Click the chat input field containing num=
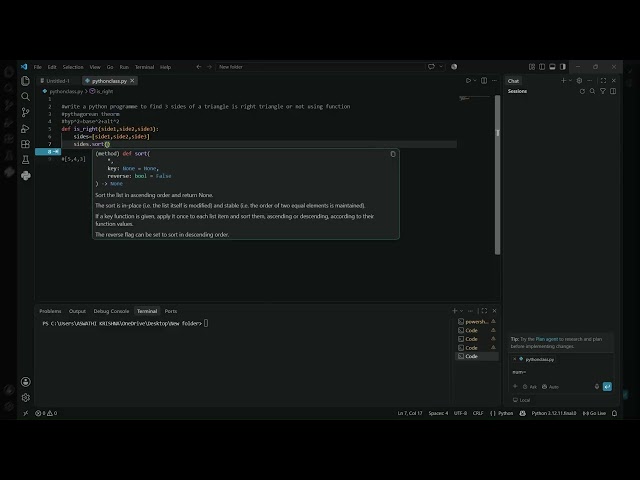Screen dimensions: 640x480 pyautogui.click(x=561, y=372)
